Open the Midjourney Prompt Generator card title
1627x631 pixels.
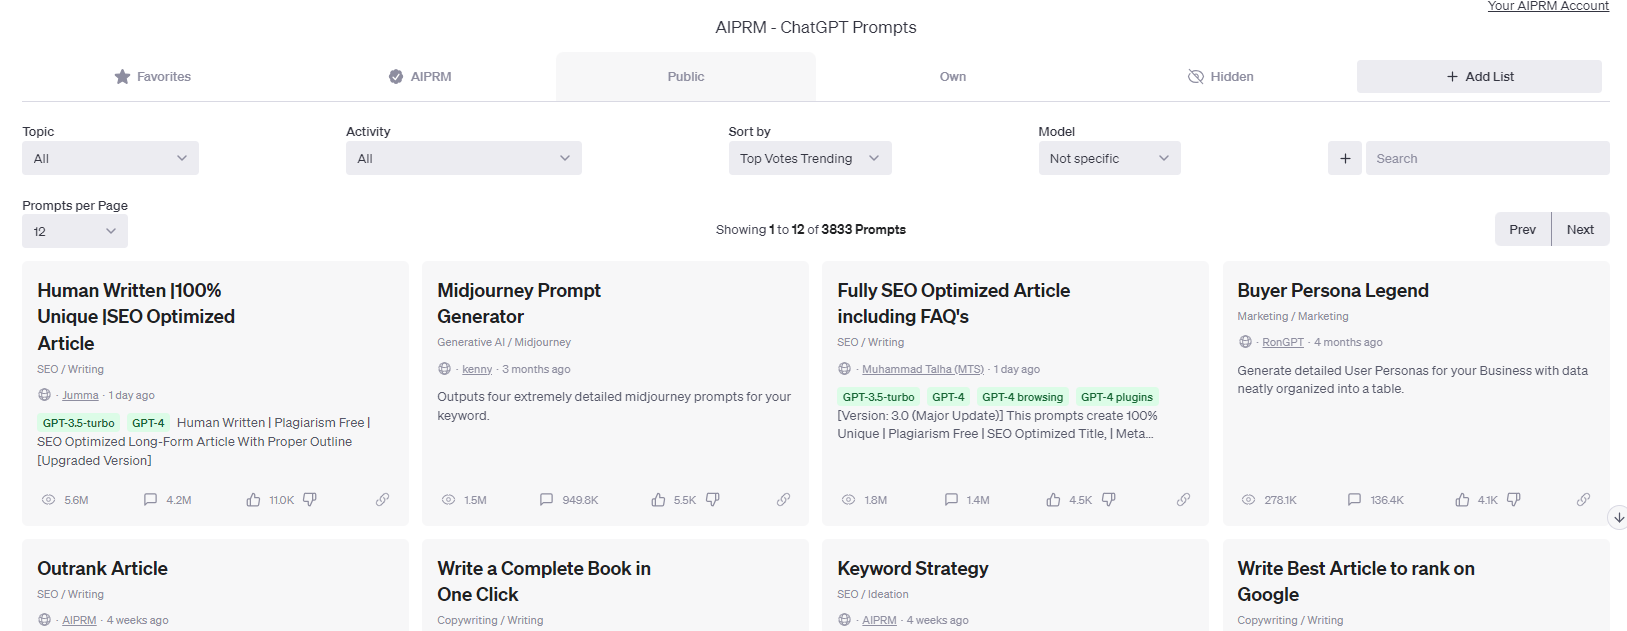point(519,303)
